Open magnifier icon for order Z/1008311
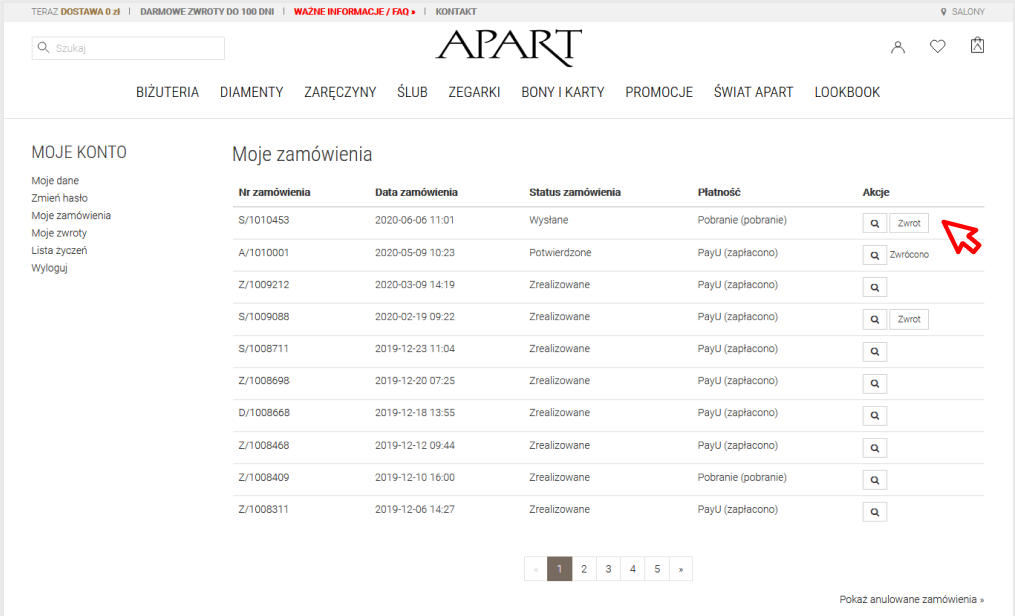1015x616 pixels. pyautogui.click(x=874, y=512)
